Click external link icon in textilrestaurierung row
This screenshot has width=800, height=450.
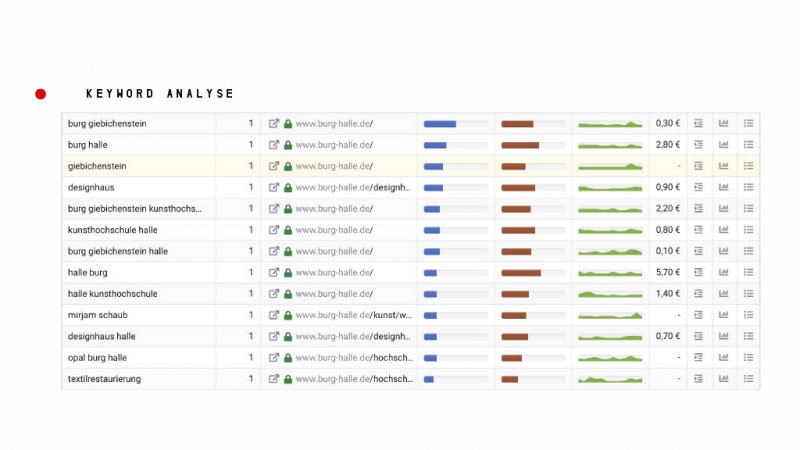274,379
